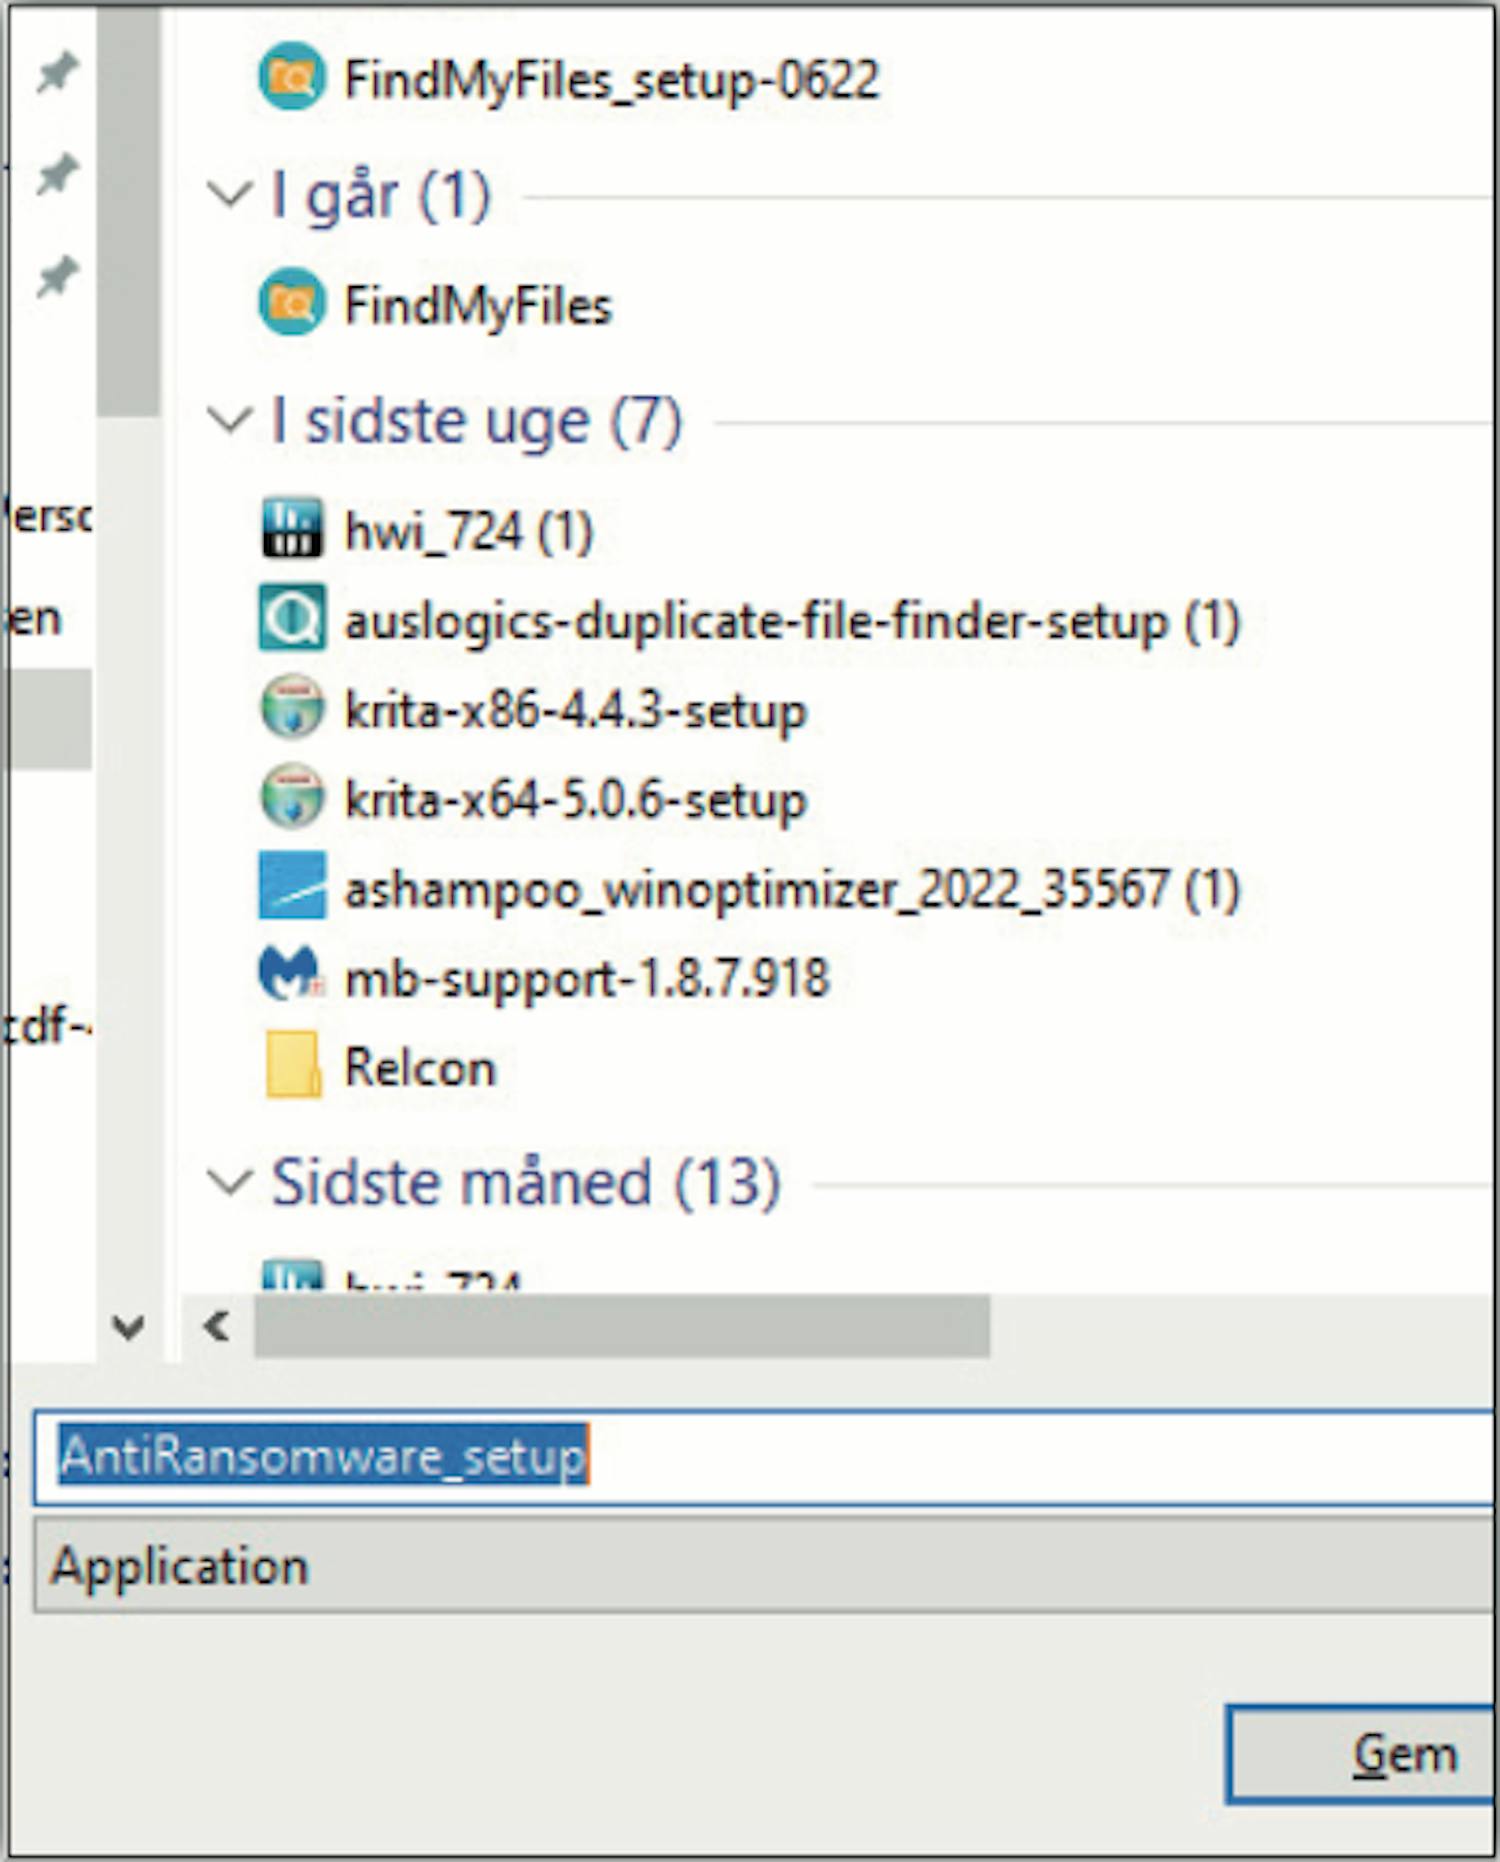This screenshot has height=1862, width=1500.
Task: Select 'ashampoo_winoptimizer_2022_35567 (1)' name
Action: (x=792, y=889)
